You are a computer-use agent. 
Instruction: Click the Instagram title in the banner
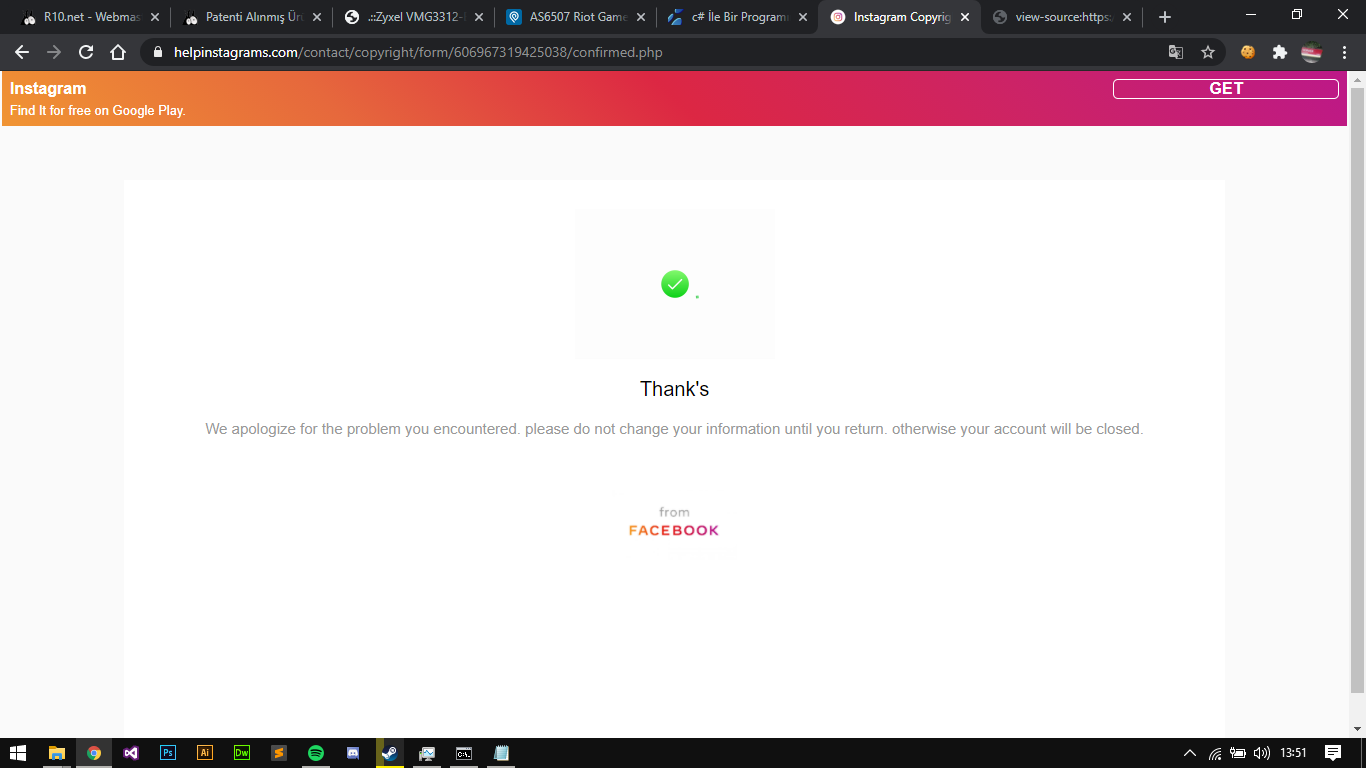point(48,88)
